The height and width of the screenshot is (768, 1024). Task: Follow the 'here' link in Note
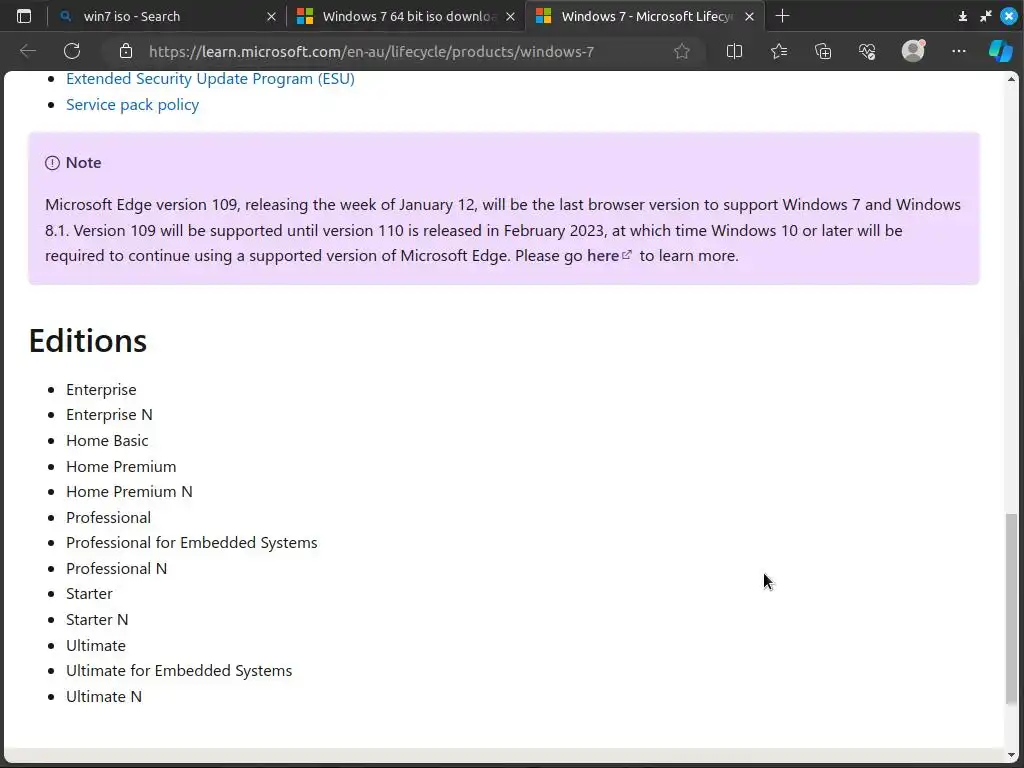coord(609,256)
